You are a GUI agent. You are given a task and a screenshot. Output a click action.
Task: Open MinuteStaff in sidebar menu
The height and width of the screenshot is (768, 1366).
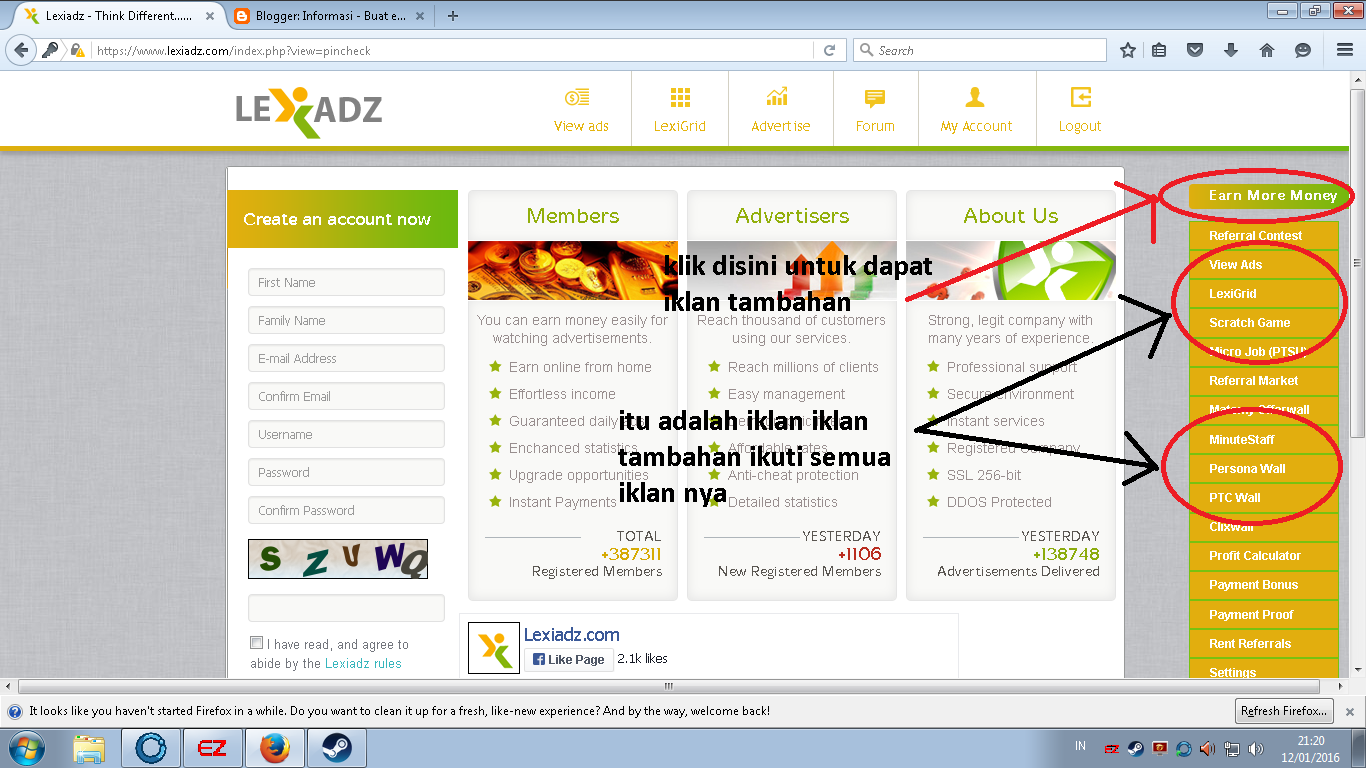pos(1263,440)
